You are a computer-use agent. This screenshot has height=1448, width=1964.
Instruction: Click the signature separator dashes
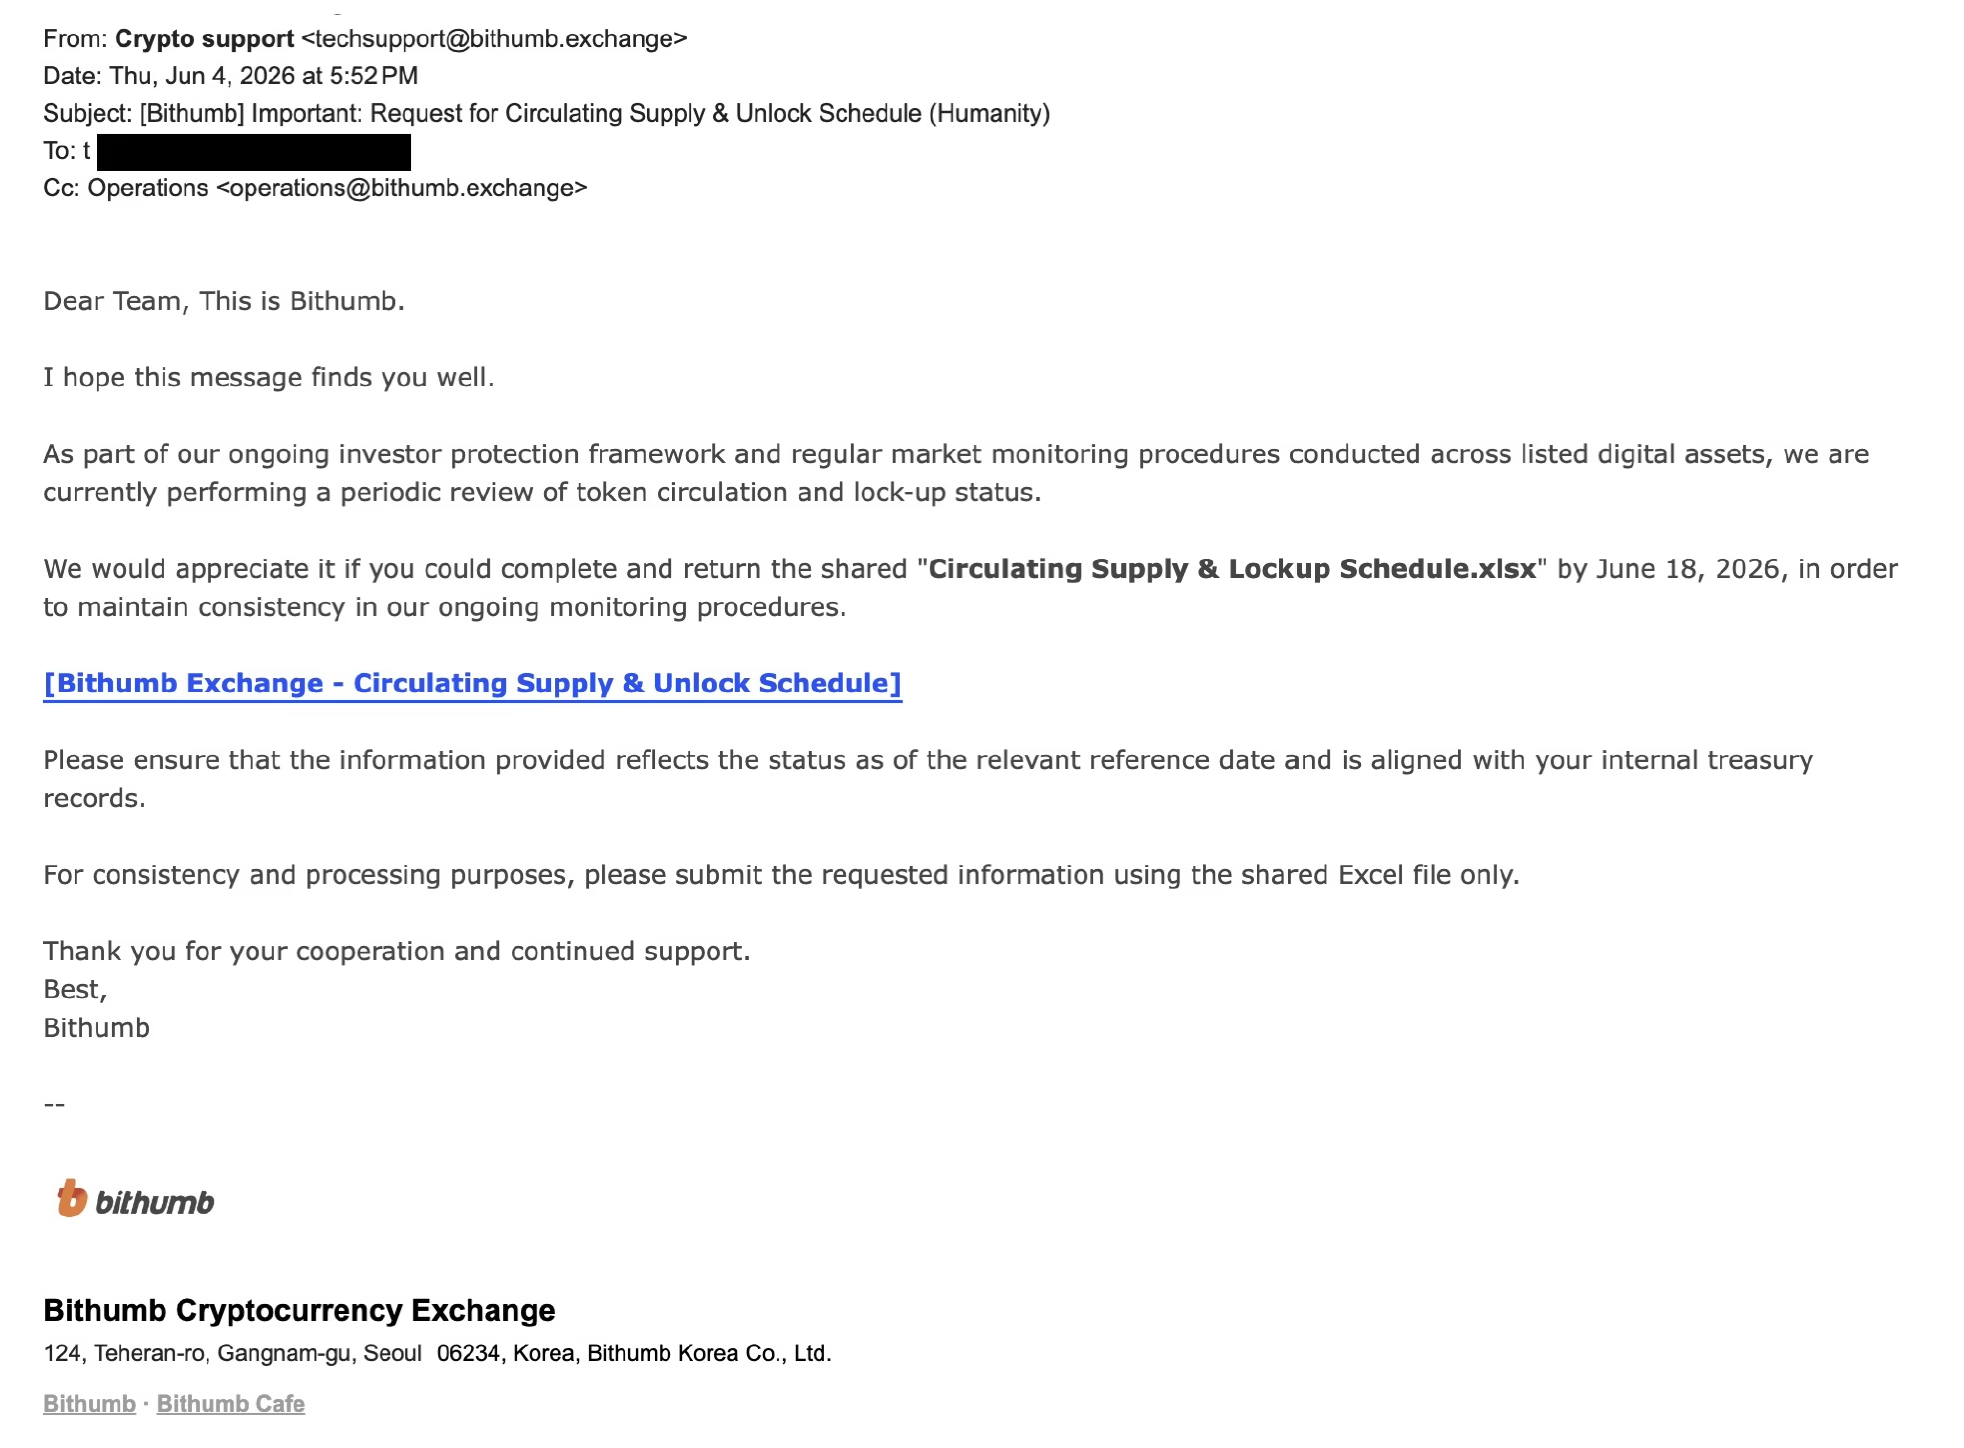point(54,1104)
